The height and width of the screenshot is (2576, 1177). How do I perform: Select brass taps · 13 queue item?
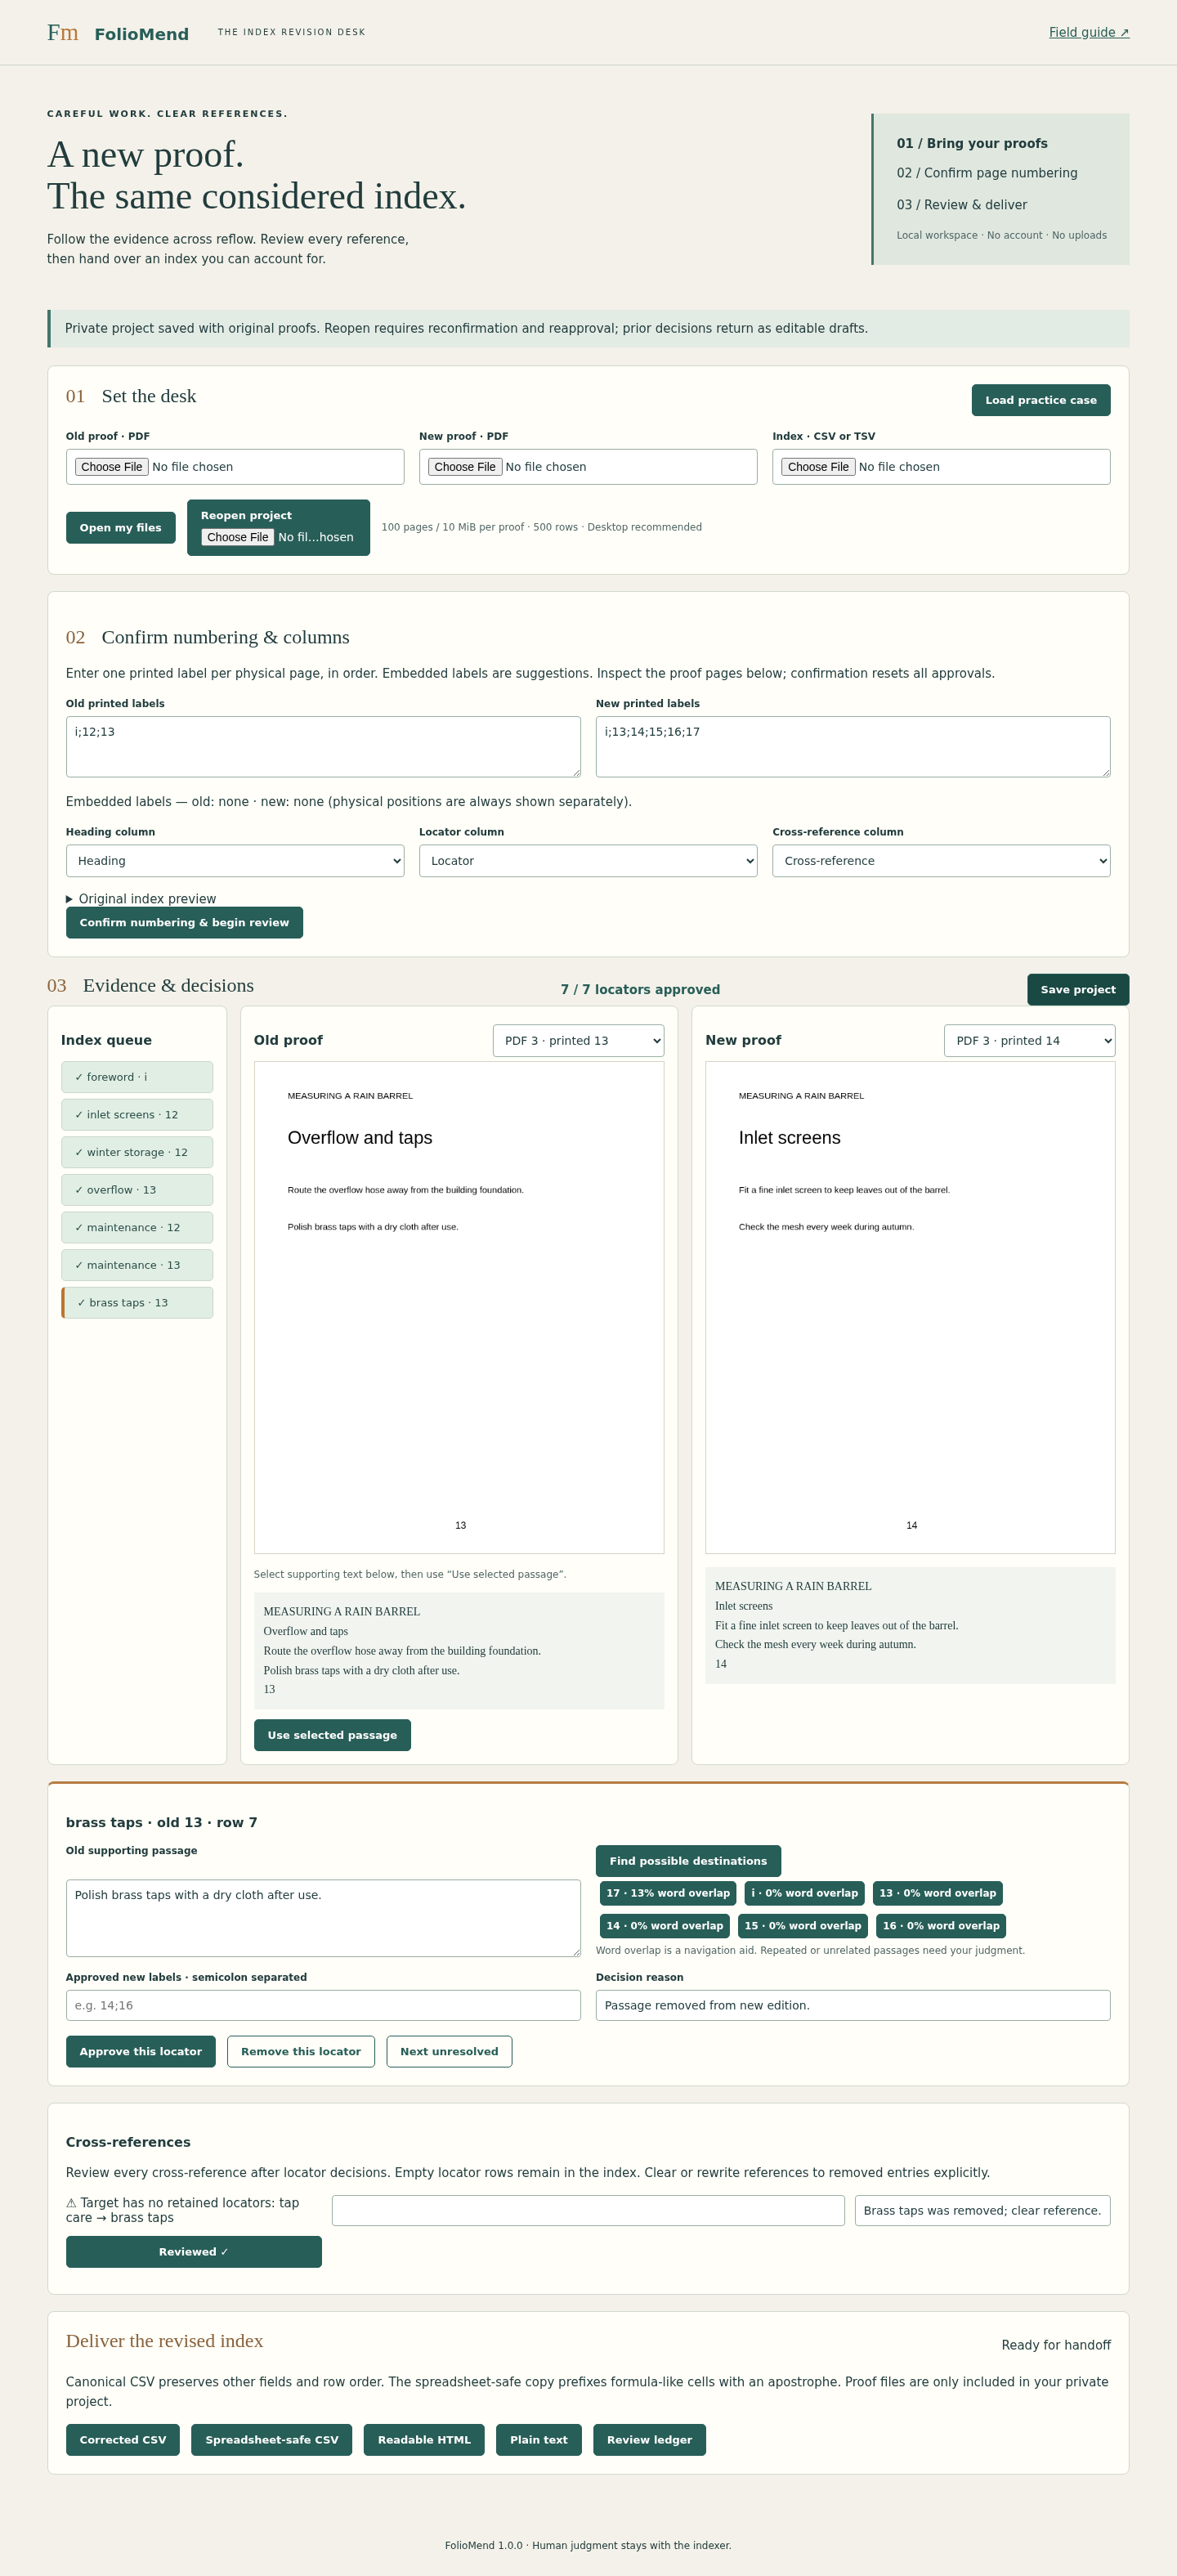pos(137,1303)
